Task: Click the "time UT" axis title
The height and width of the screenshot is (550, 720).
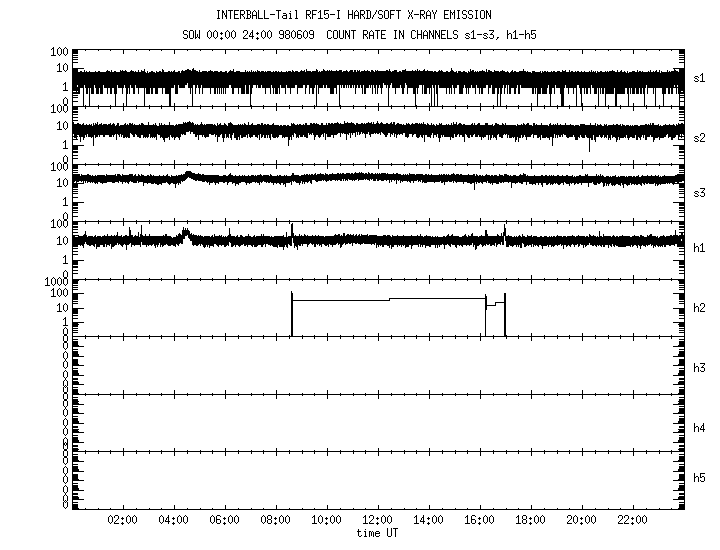Action: (x=378, y=533)
